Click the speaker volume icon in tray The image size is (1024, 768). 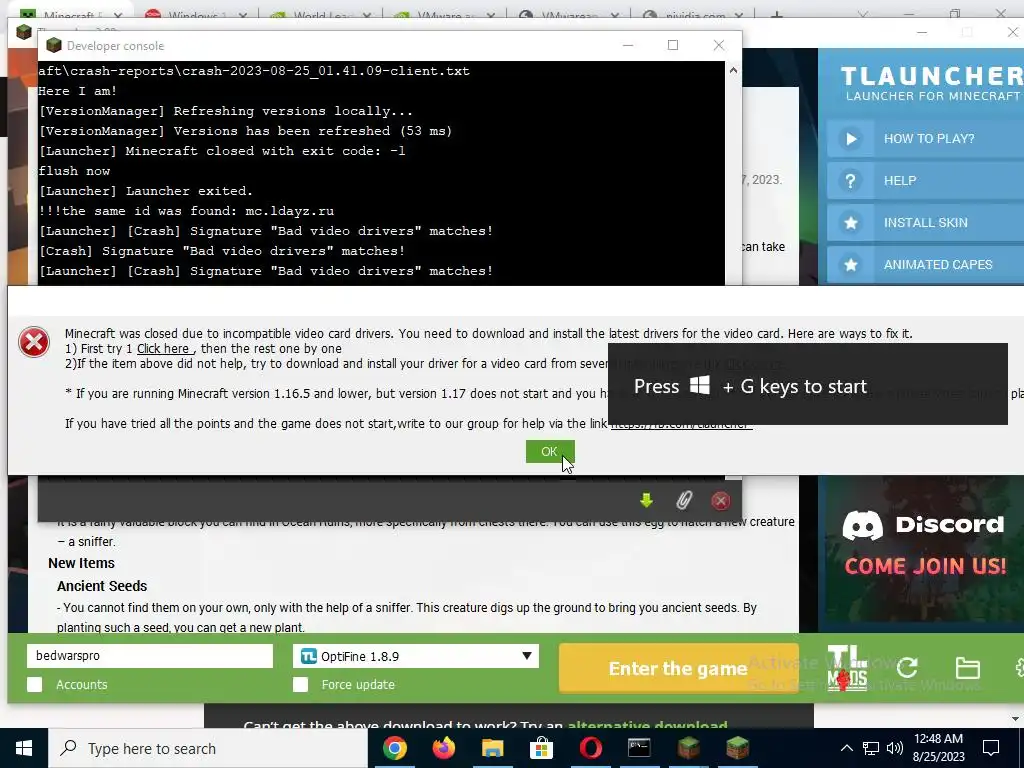895,748
